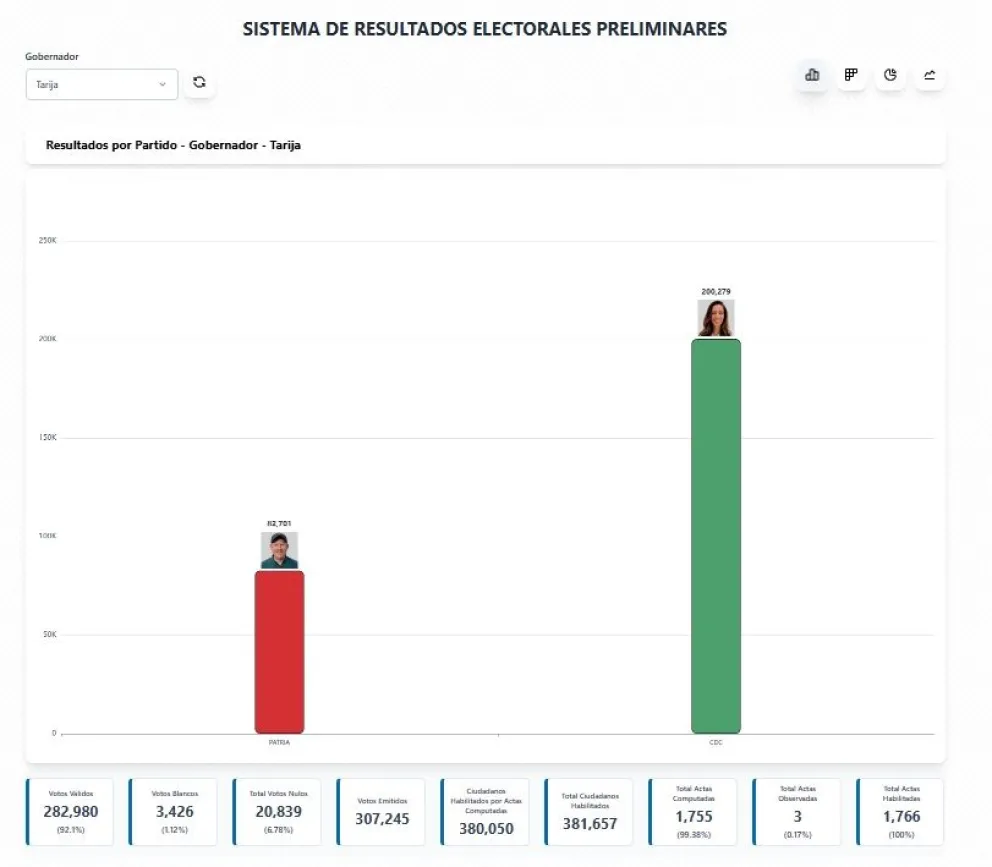
Task: Switch to the pie chart view
Action: [x=890, y=75]
